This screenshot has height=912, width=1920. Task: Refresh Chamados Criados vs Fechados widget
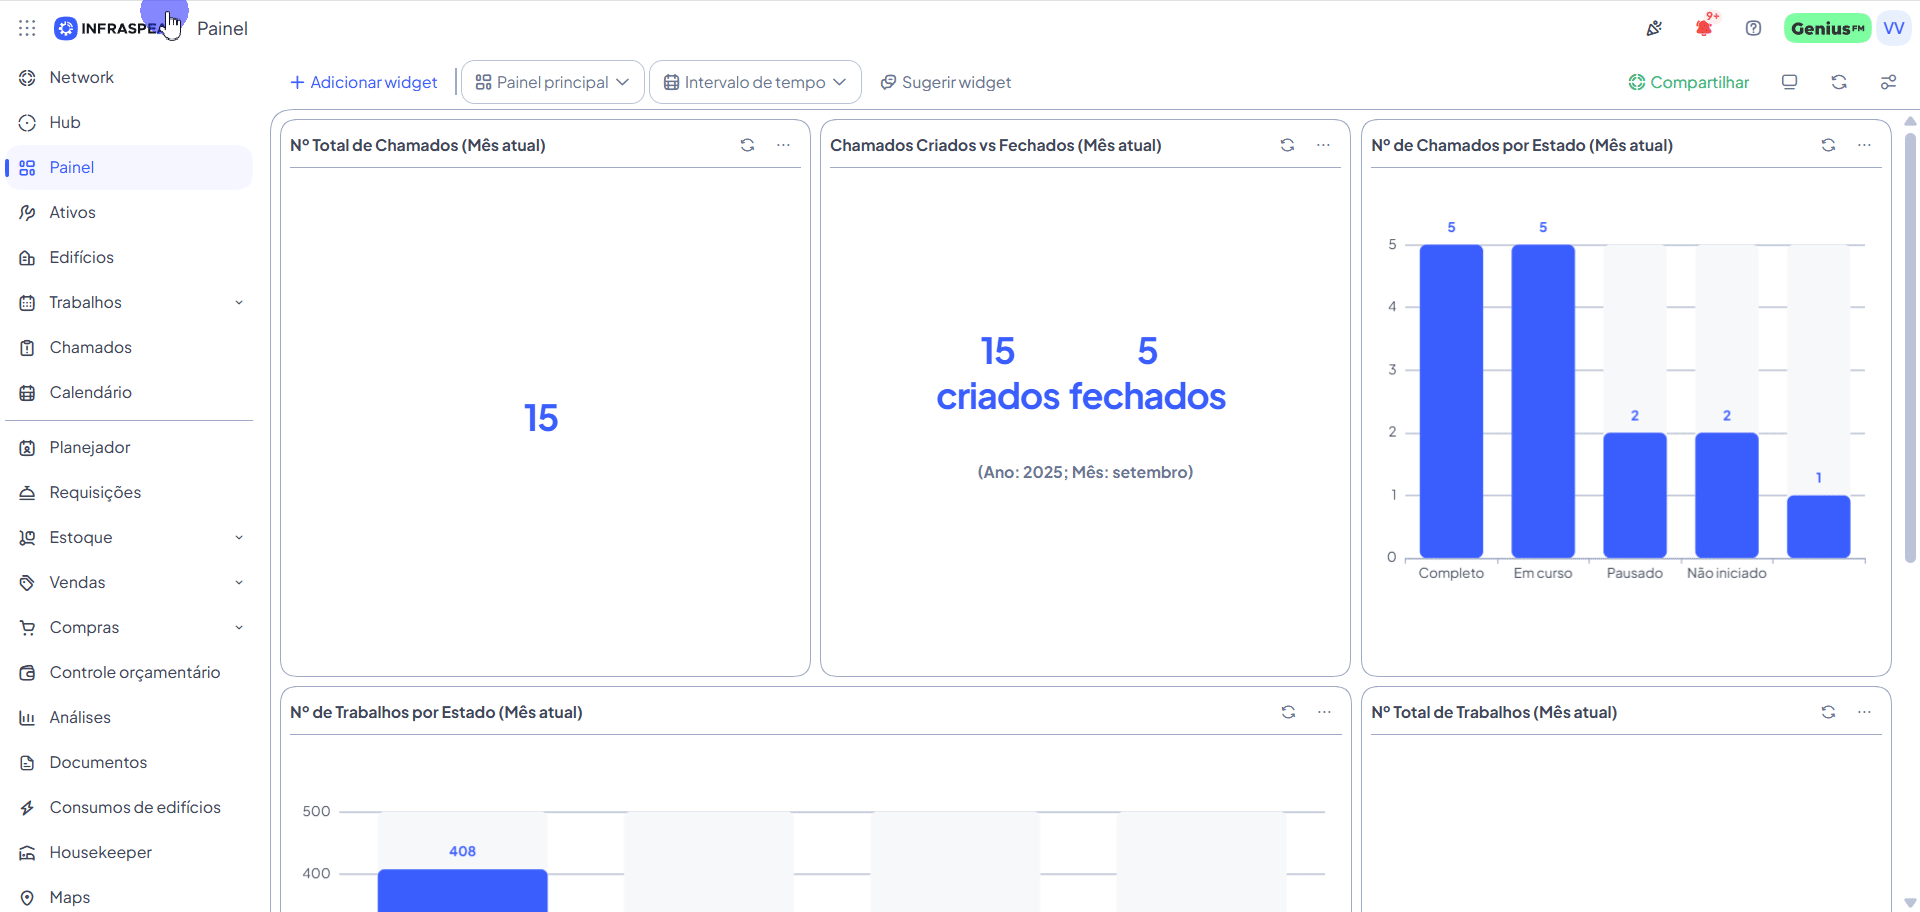tap(1287, 145)
